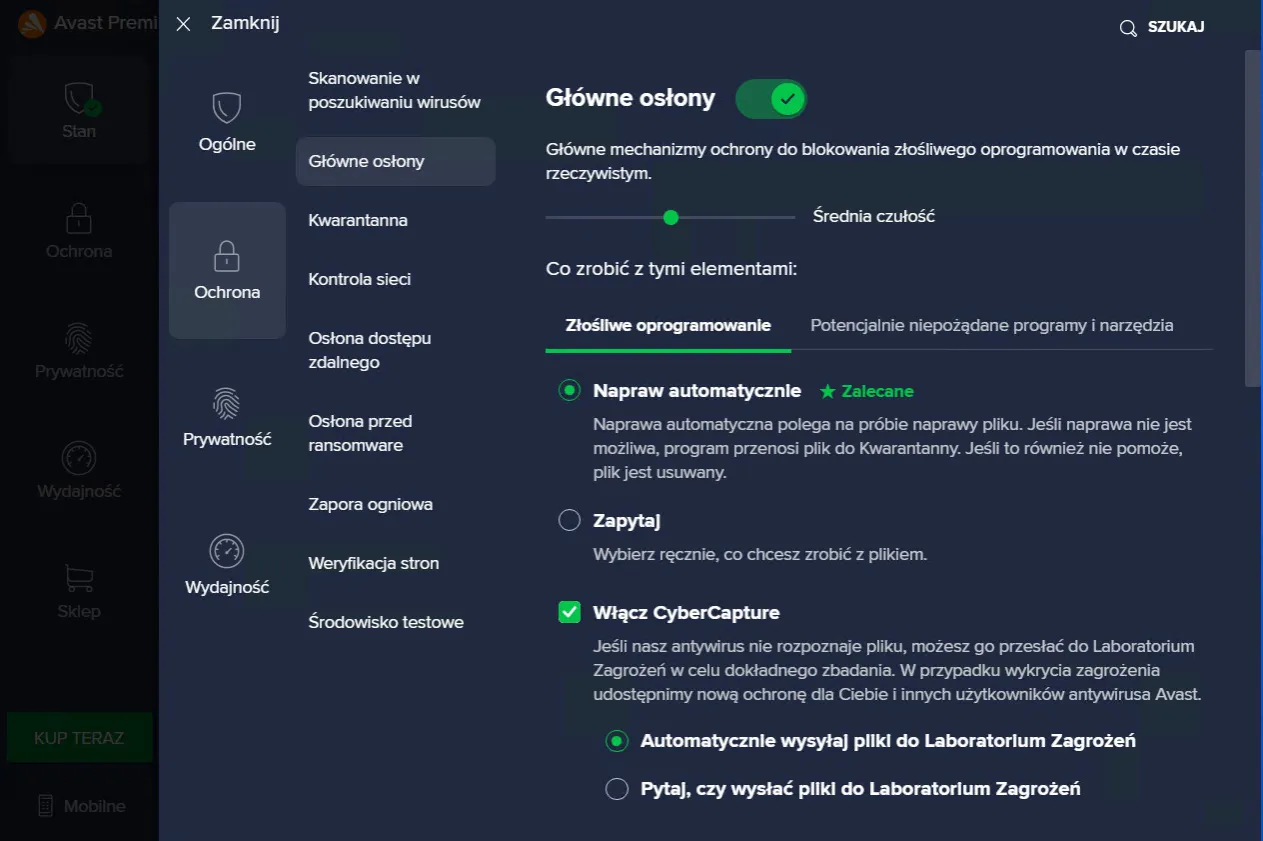Click the KUP TERAZ button
Viewport: 1263px width, 841px height.
click(x=79, y=737)
